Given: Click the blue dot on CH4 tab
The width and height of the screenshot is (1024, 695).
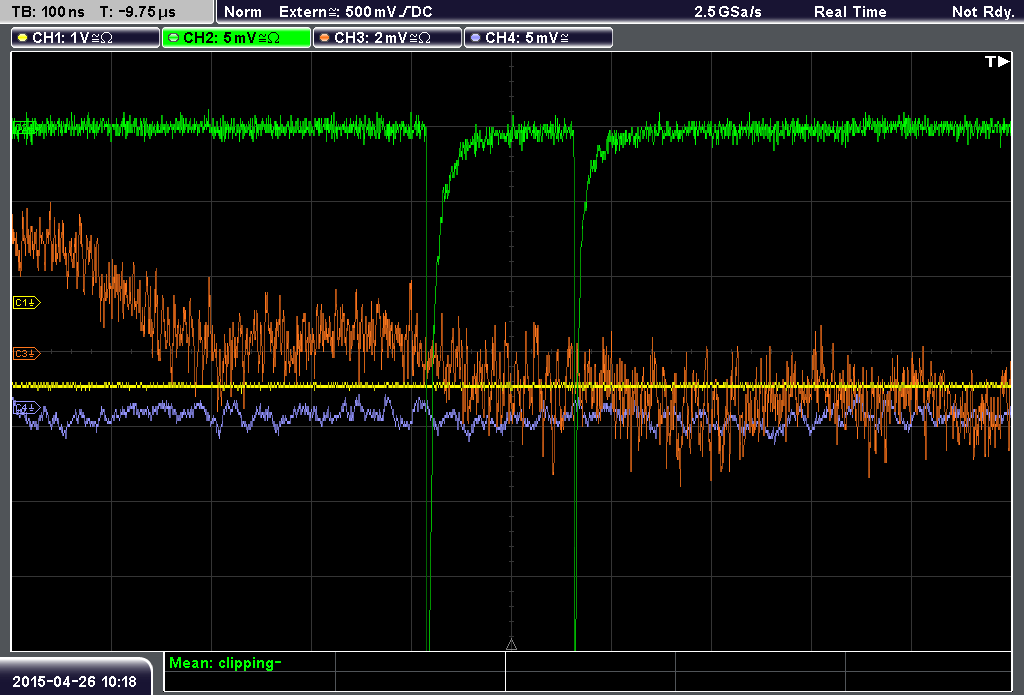Looking at the screenshot, I should [475, 38].
